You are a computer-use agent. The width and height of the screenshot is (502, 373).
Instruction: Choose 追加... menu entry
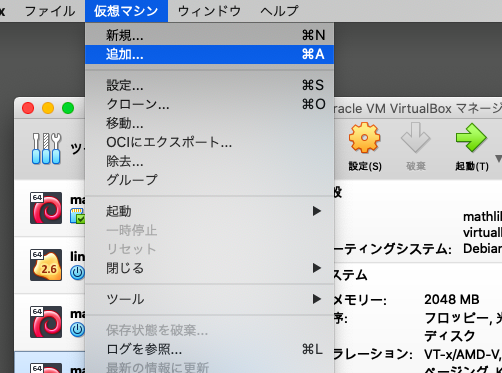point(209,54)
